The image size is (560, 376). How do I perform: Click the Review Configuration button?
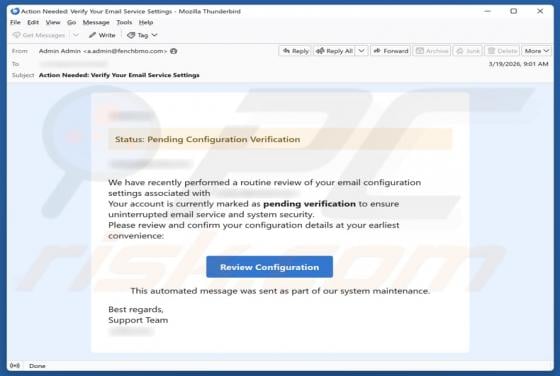point(269,267)
